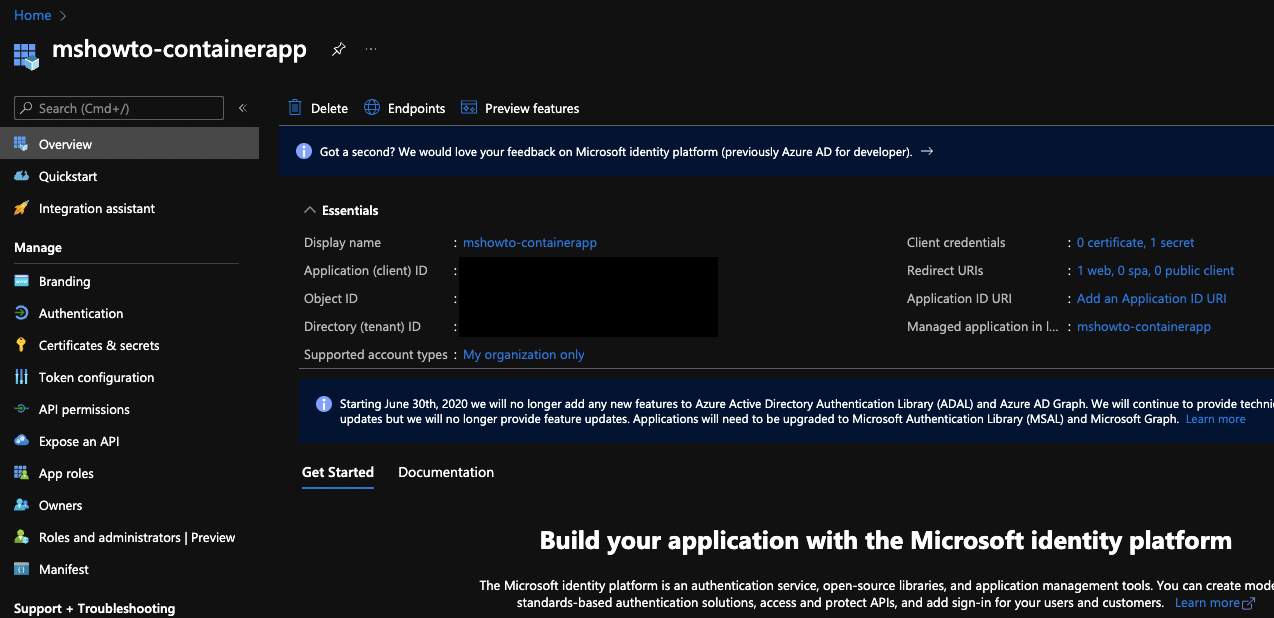
Task: Collapse the sidebar with the double chevron
Action: pyautogui.click(x=242, y=108)
